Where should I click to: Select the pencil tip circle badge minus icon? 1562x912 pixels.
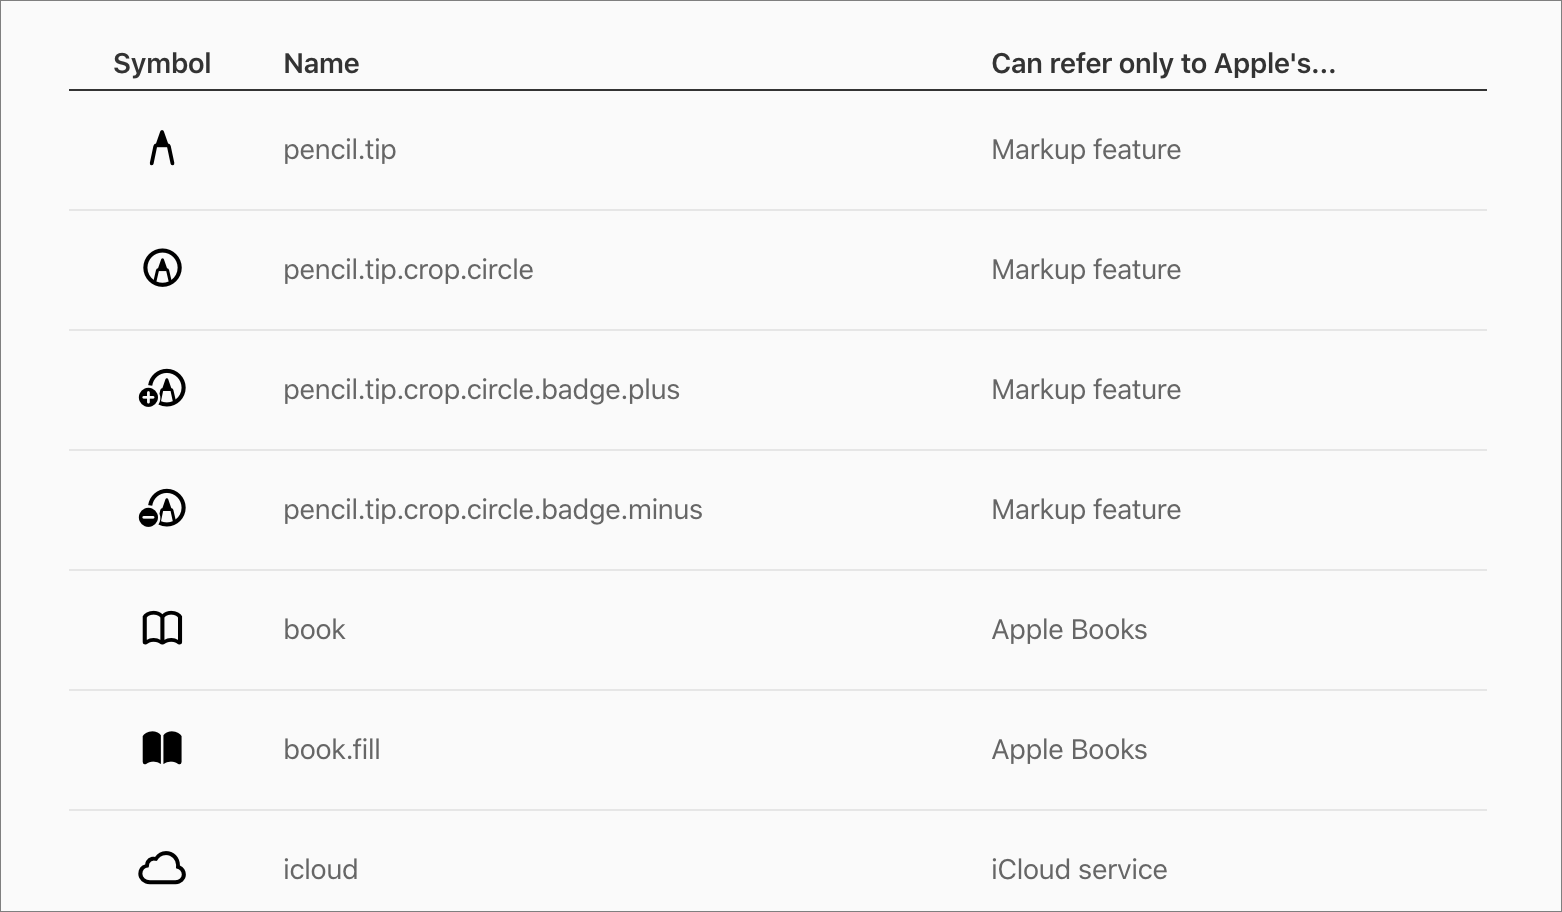coord(162,509)
